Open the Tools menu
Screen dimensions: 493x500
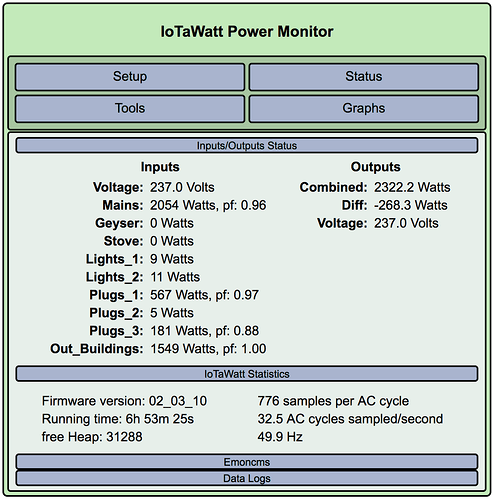tap(130, 109)
